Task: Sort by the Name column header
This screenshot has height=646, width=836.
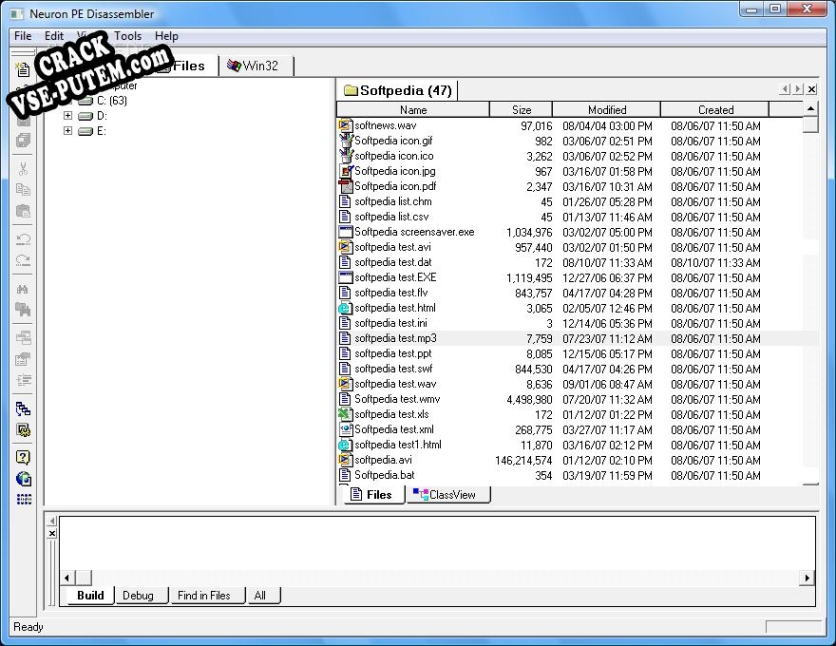Action: (x=413, y=110)
